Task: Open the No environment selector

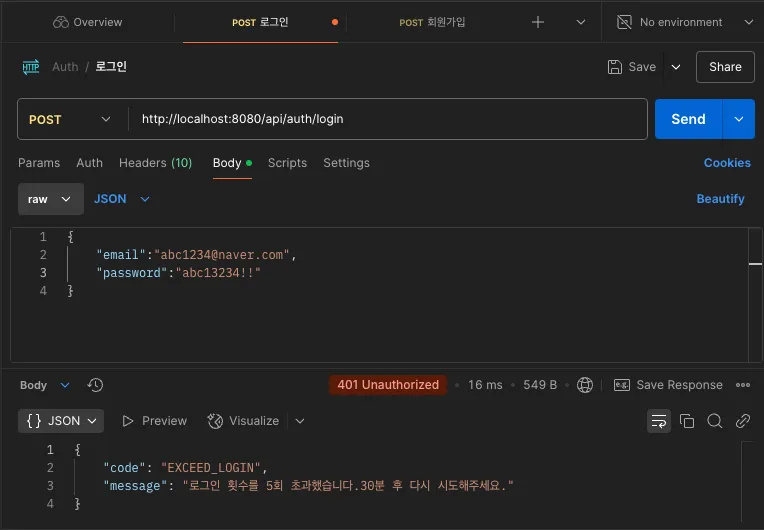Action: coord(685,22)
